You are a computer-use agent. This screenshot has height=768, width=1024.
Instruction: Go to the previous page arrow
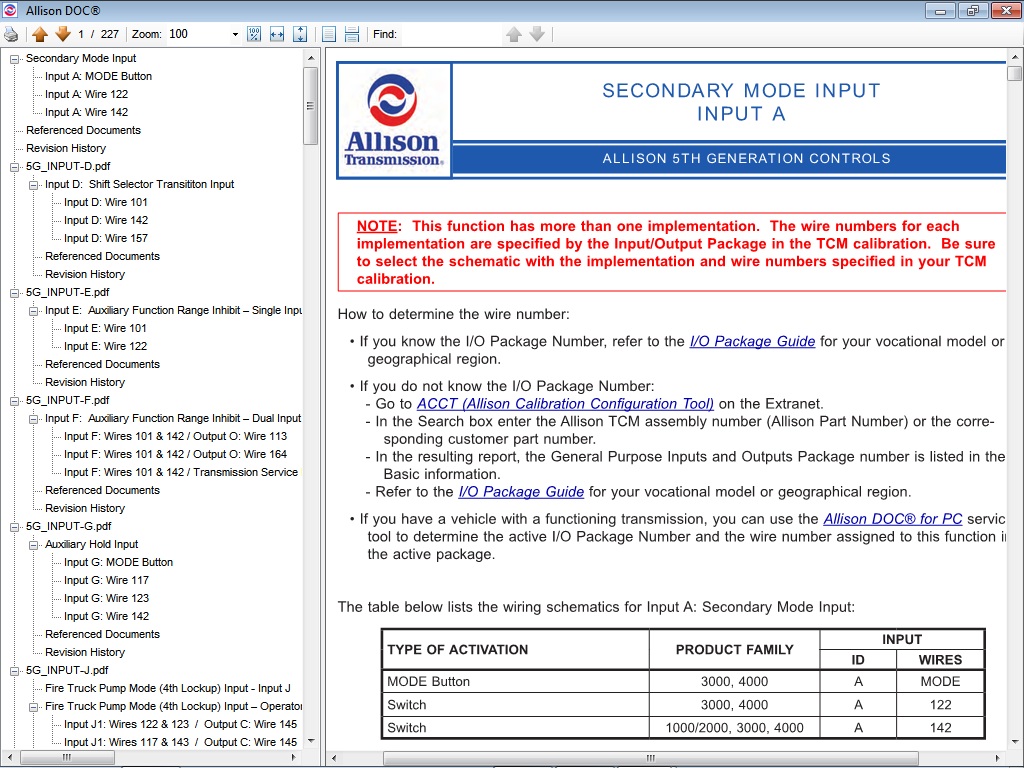[x=39, y=33]
